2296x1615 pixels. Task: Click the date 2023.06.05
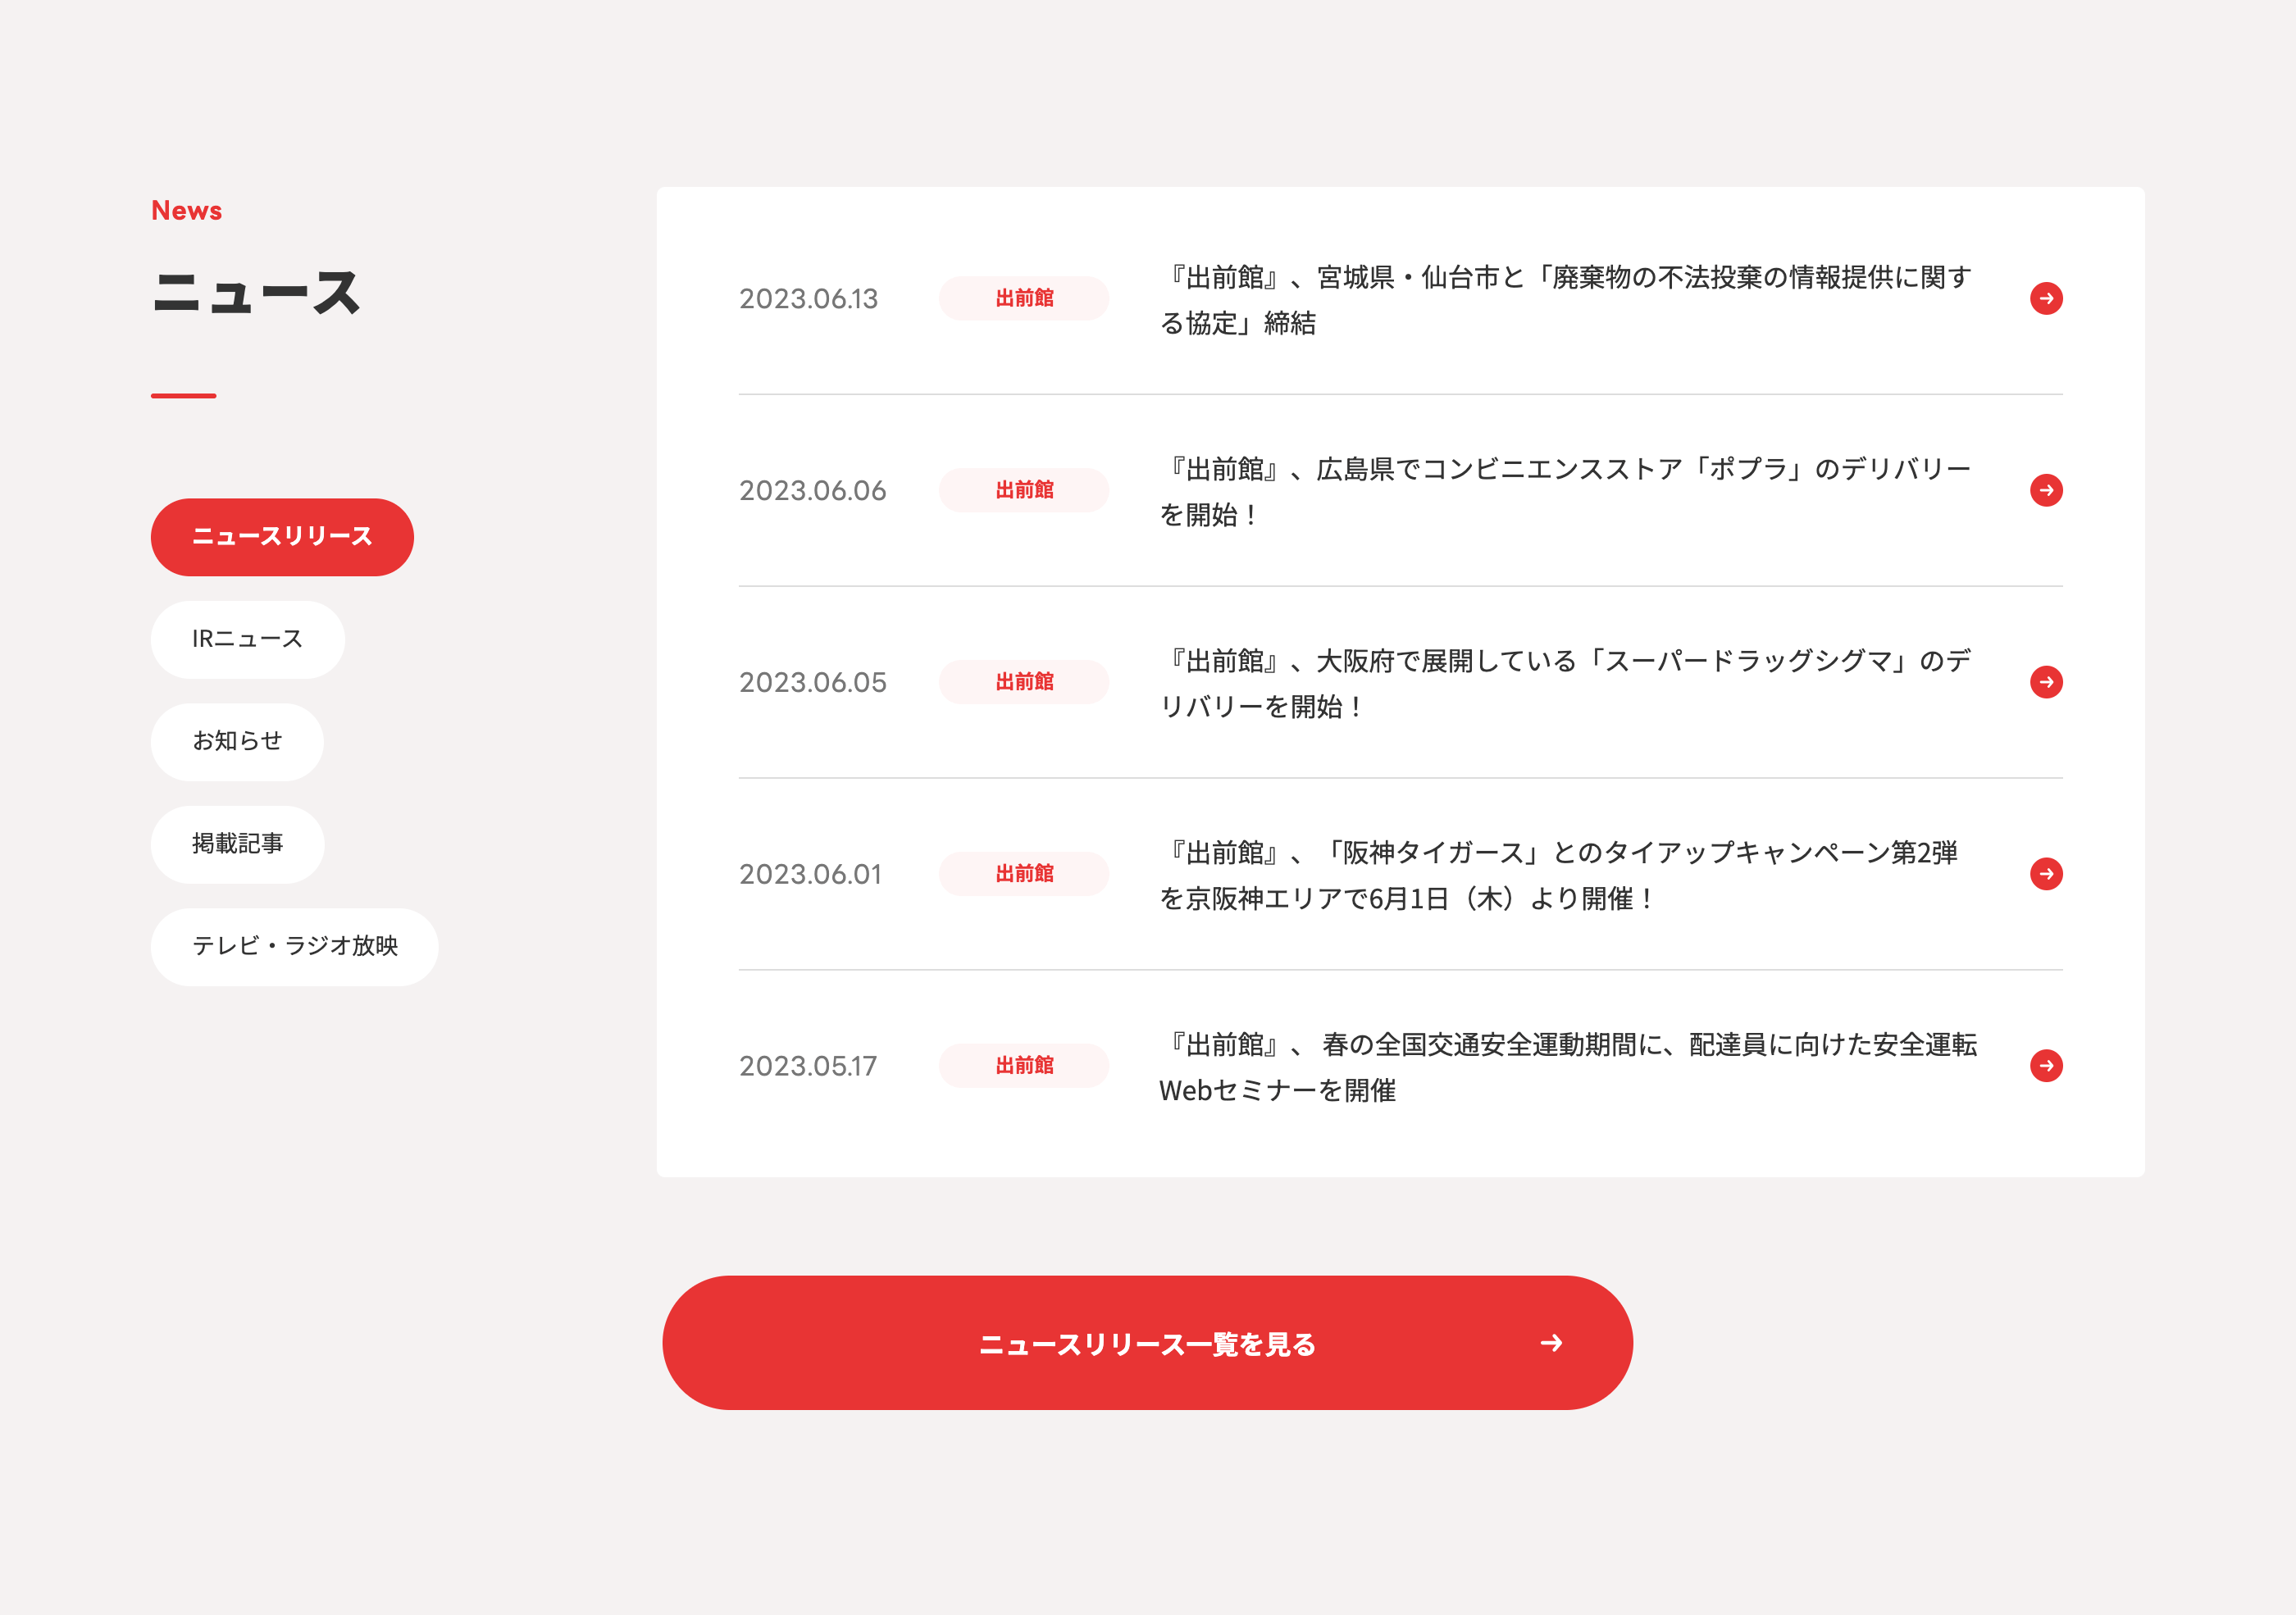click(812, 683)
